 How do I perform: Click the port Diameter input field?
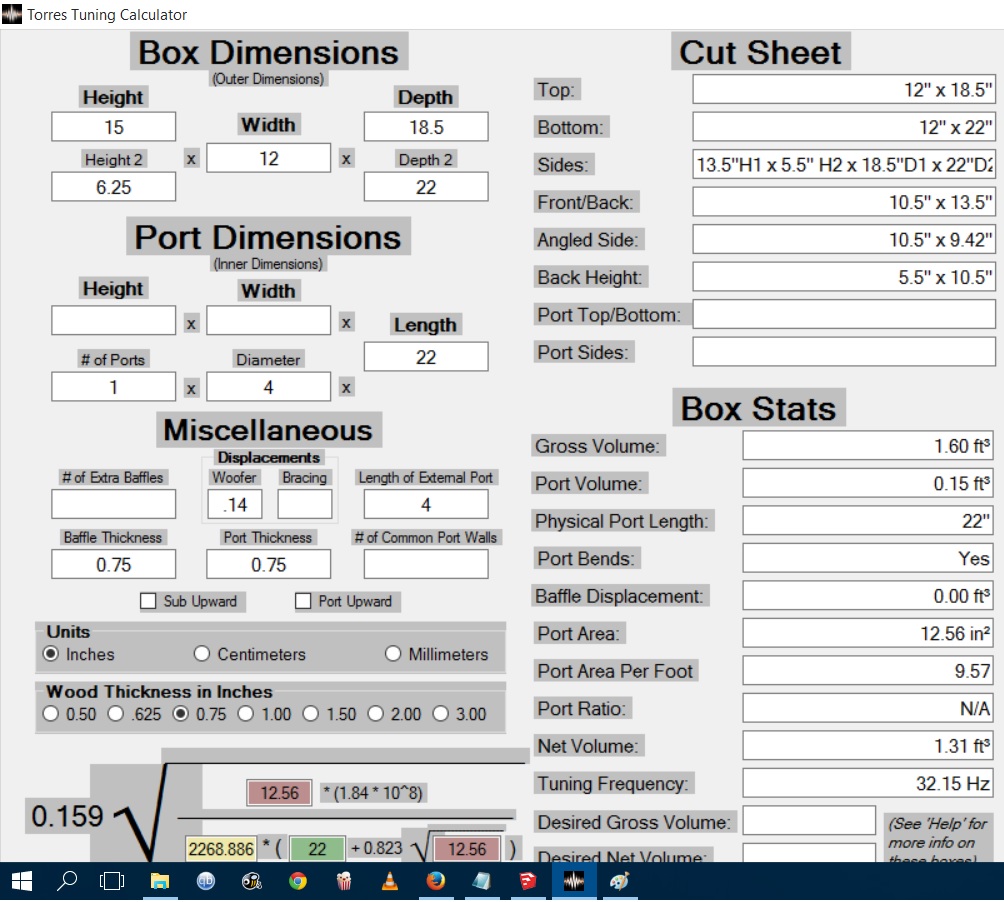click(x=268, y=386)
